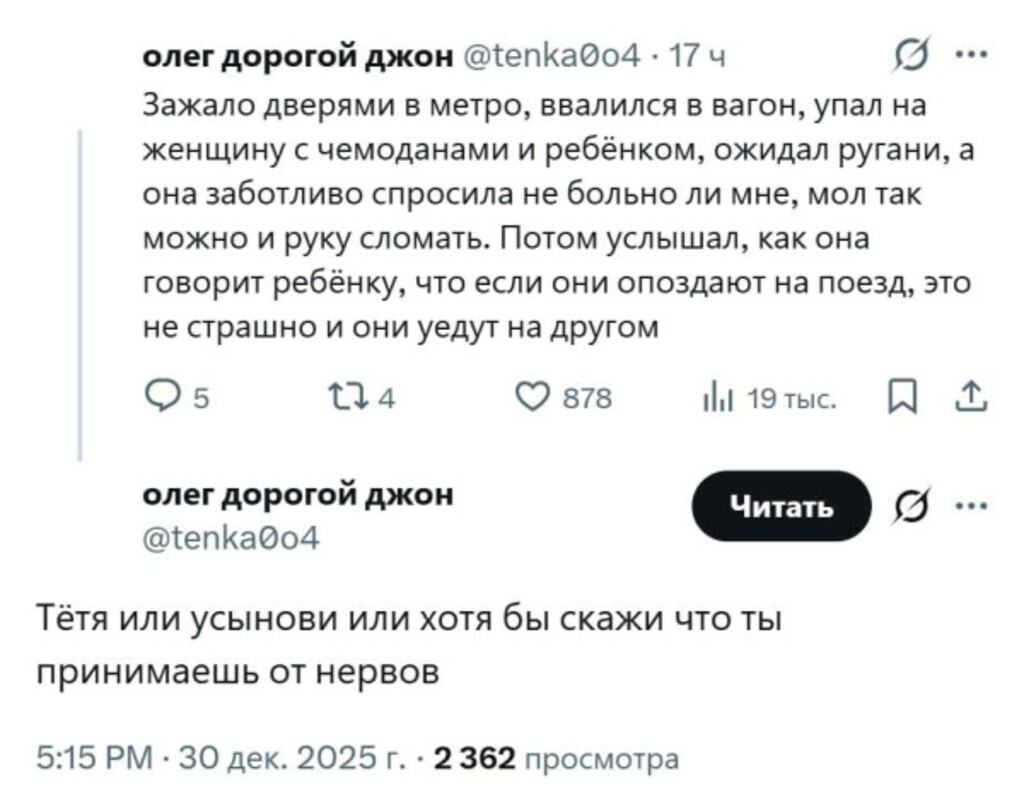Click the author name beside the Читать button
Image resolution: width=1024 pixels, height=811 pixels.
[298, 494]
